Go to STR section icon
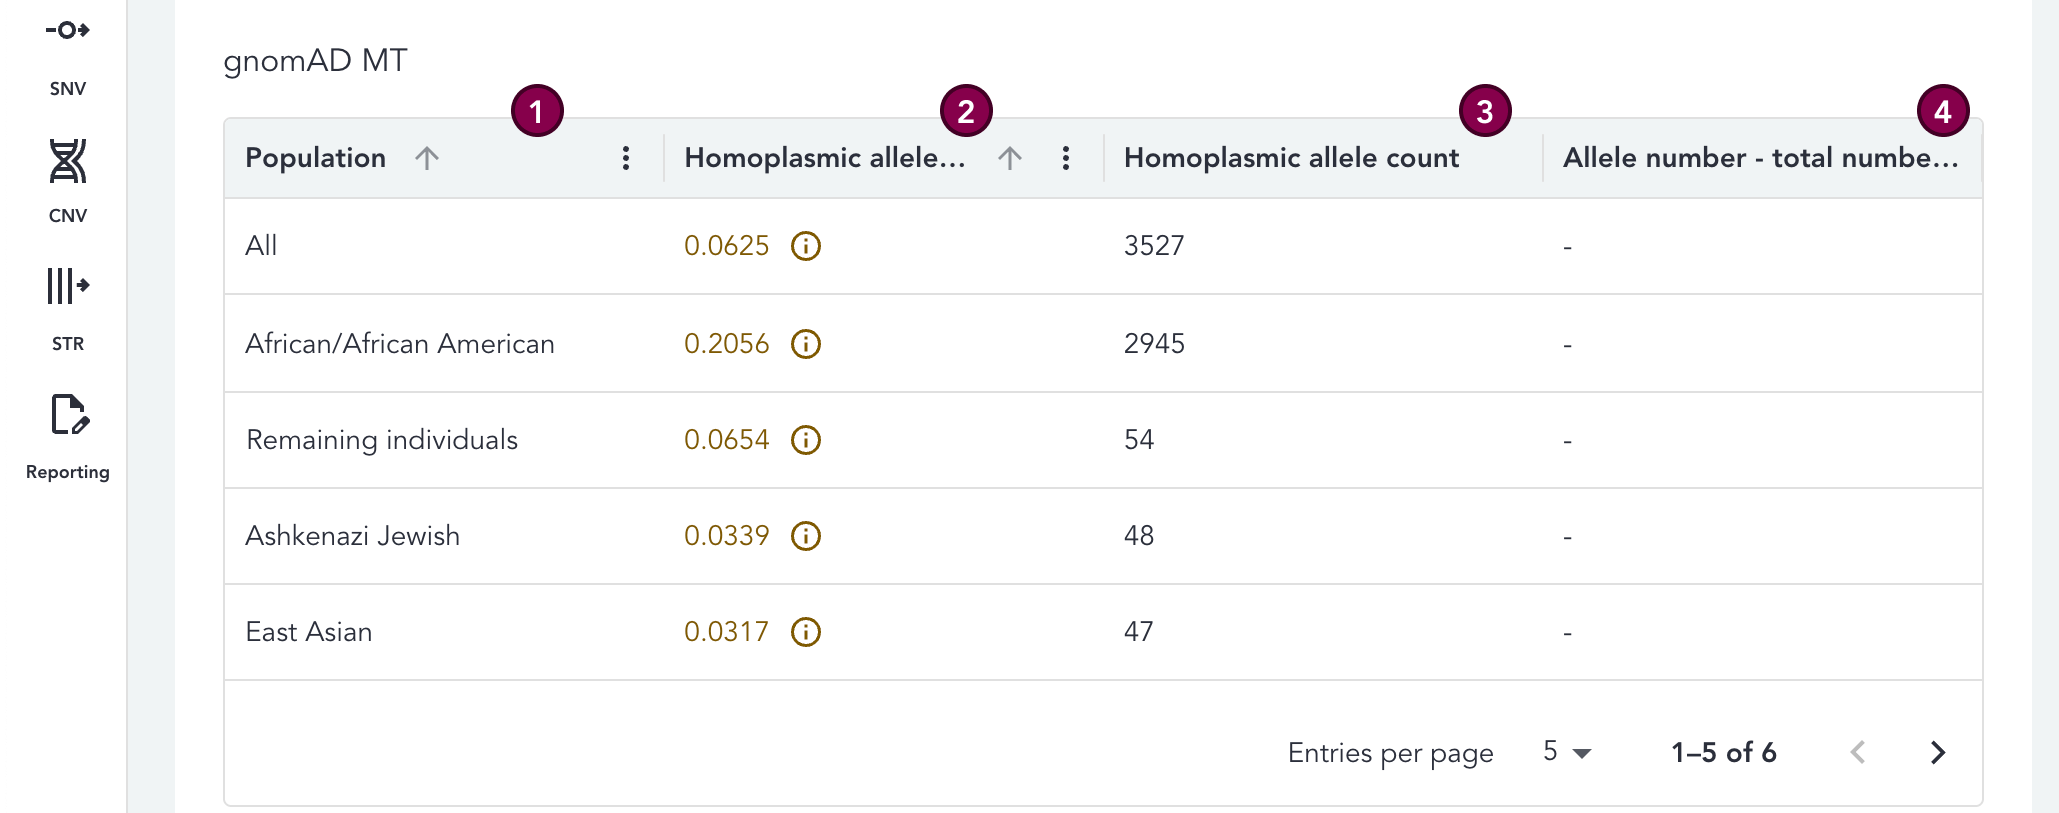2059x813 pixels. point(67,286)
